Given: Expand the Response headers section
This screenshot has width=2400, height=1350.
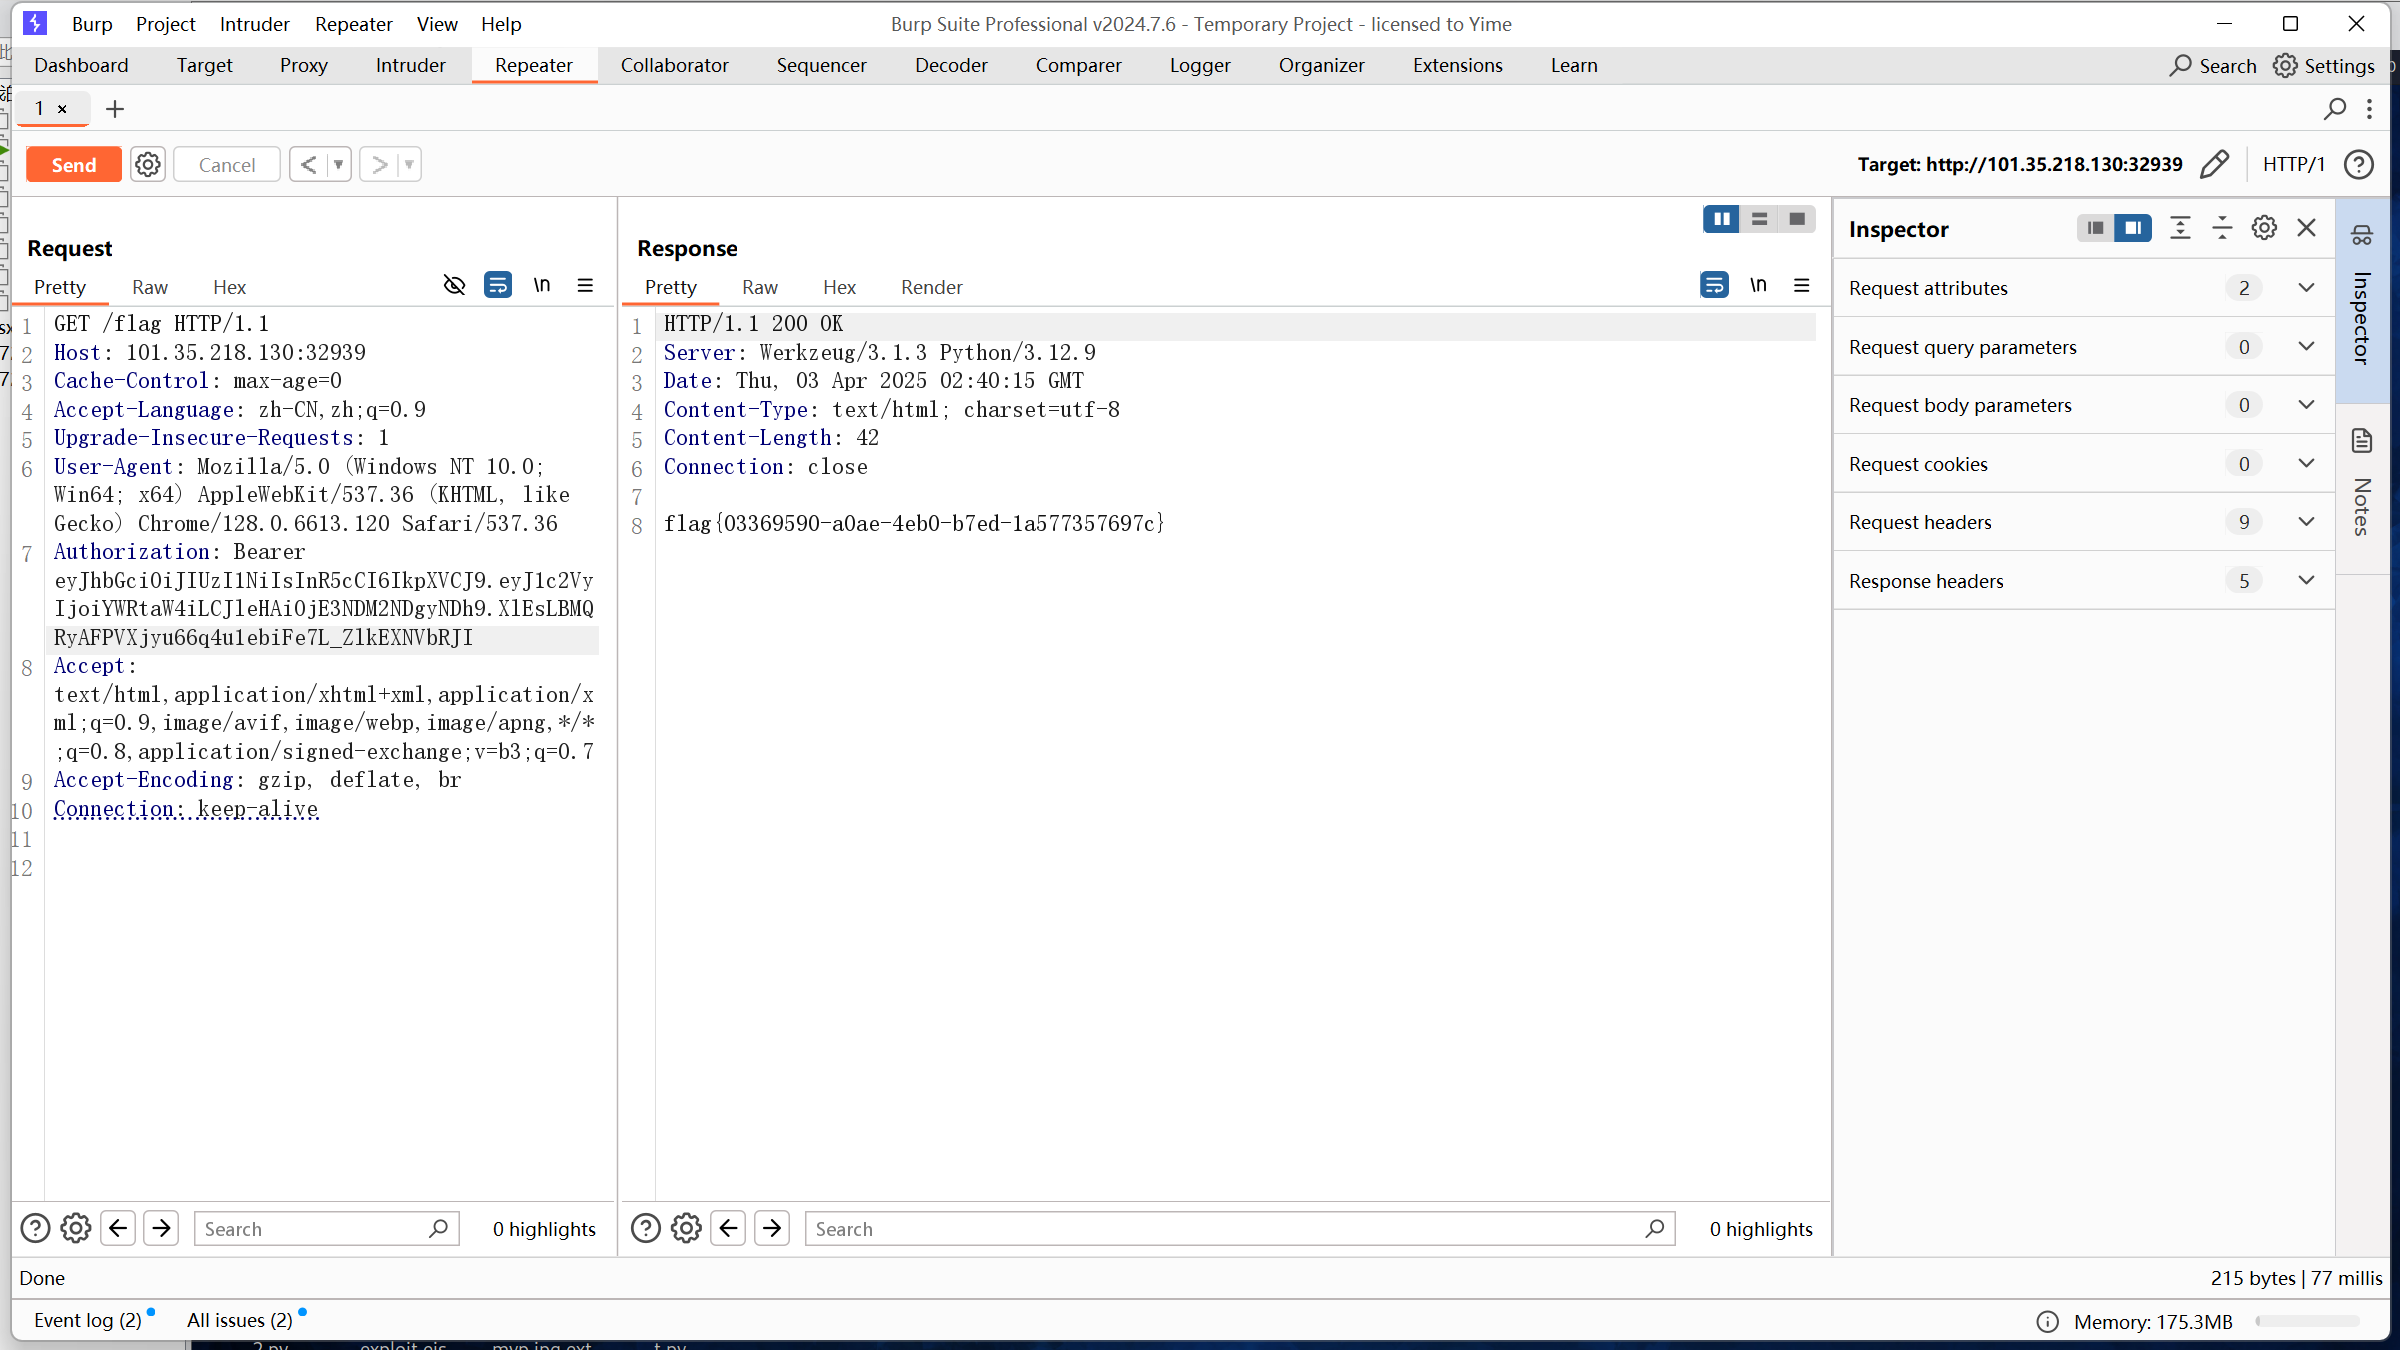Looking at the screenshot, I should coord(2306,581).
